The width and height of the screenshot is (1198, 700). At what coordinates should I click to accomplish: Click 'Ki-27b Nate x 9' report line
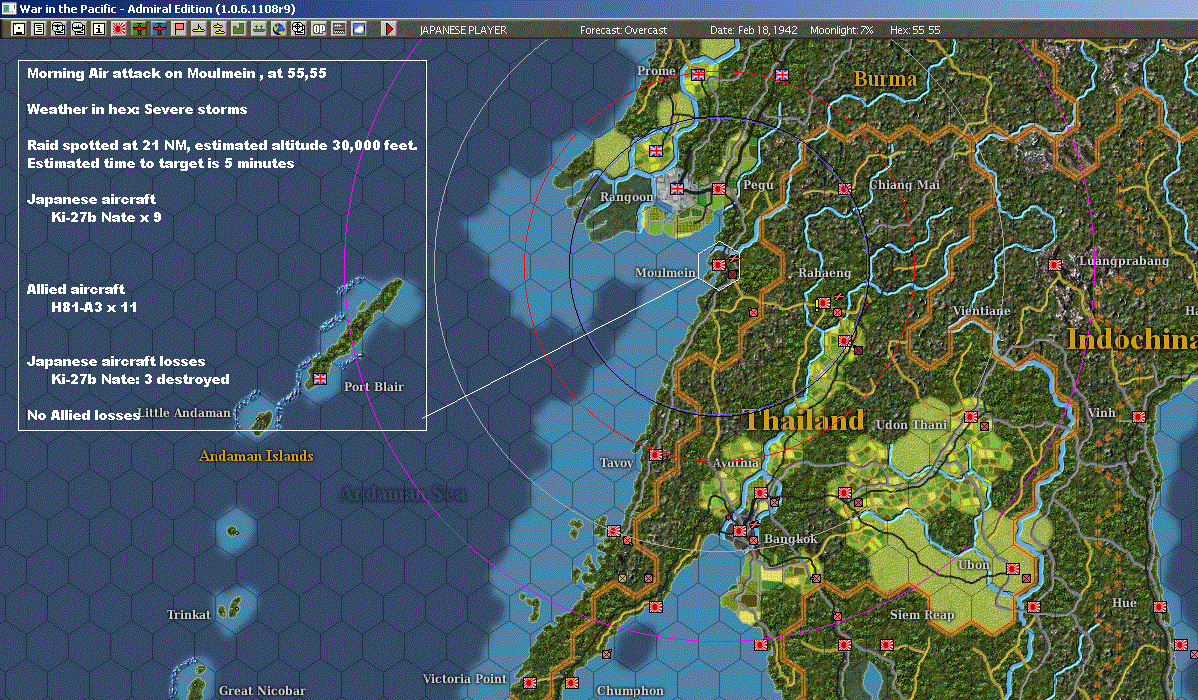coord(106,217)
